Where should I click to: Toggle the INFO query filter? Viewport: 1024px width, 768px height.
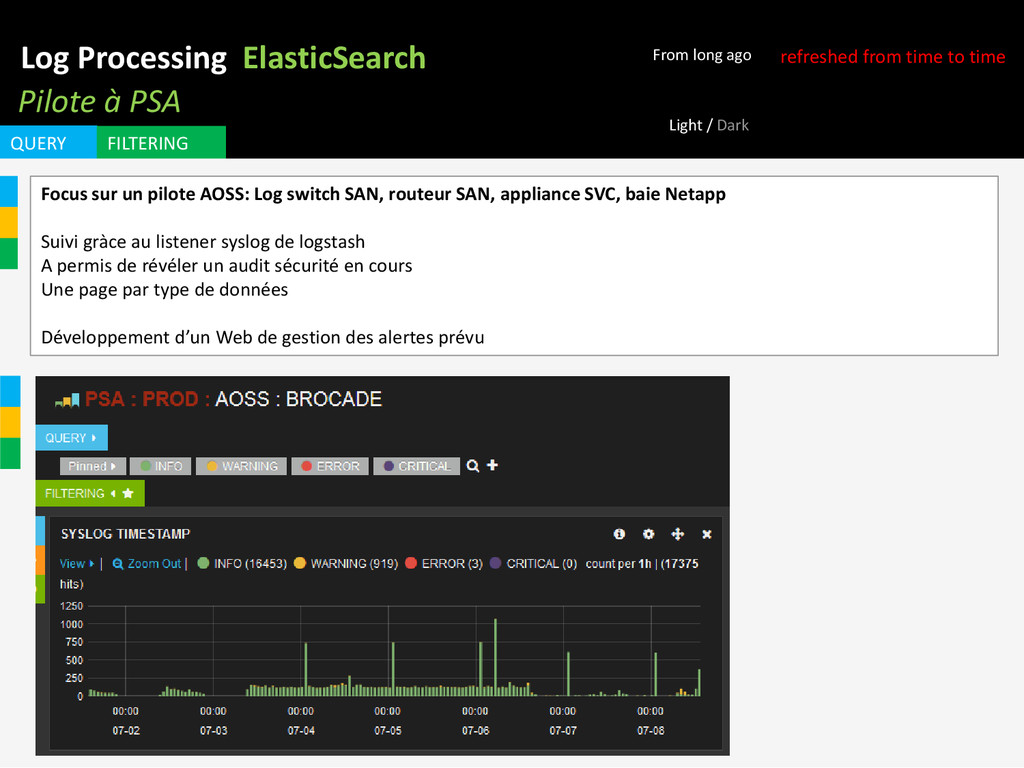pos(161,466)
